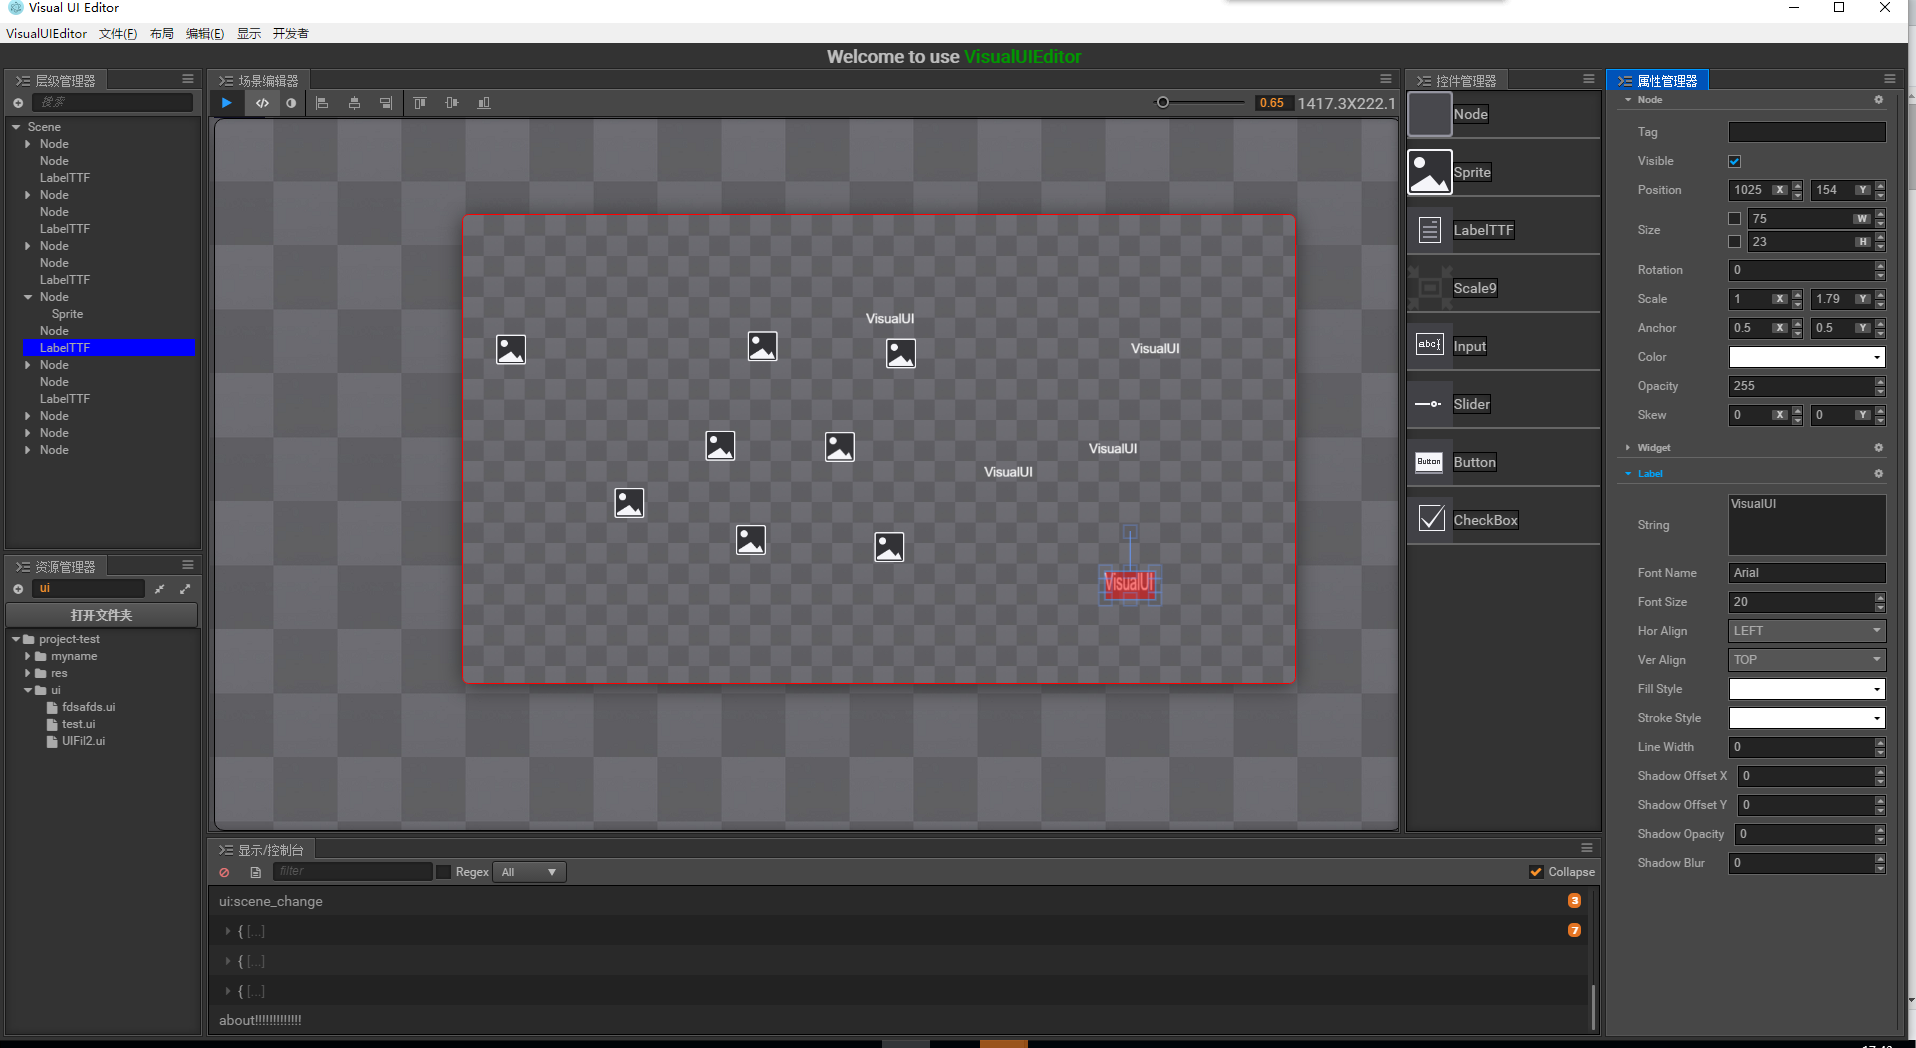
Task: Collapse the Scene tree root
Action: [x=16, y=127]
